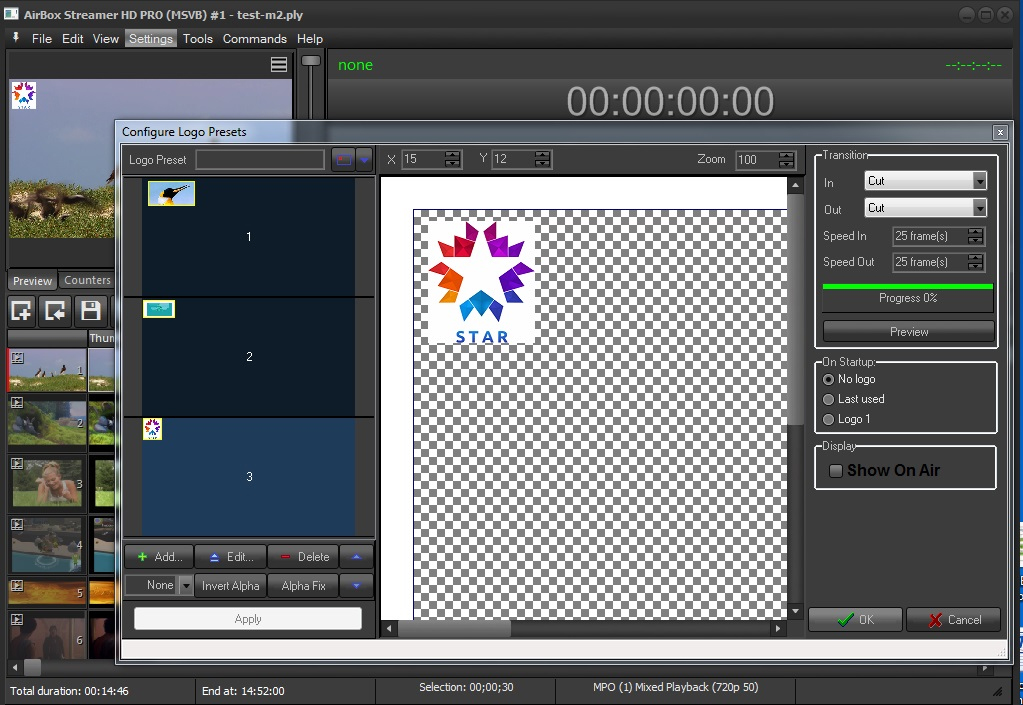Click the film clip icon on playlist row 3
This screenshot has height=705, width=1023.
18,464
